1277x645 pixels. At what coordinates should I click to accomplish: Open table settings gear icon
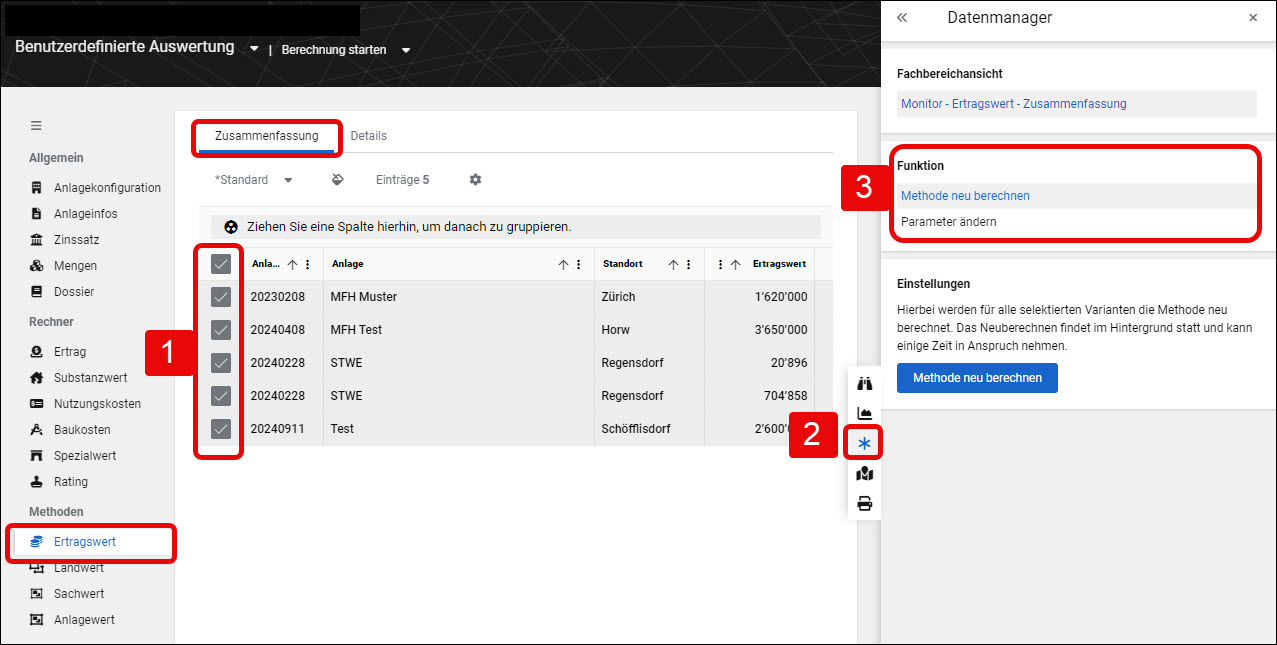pos(476,180)
